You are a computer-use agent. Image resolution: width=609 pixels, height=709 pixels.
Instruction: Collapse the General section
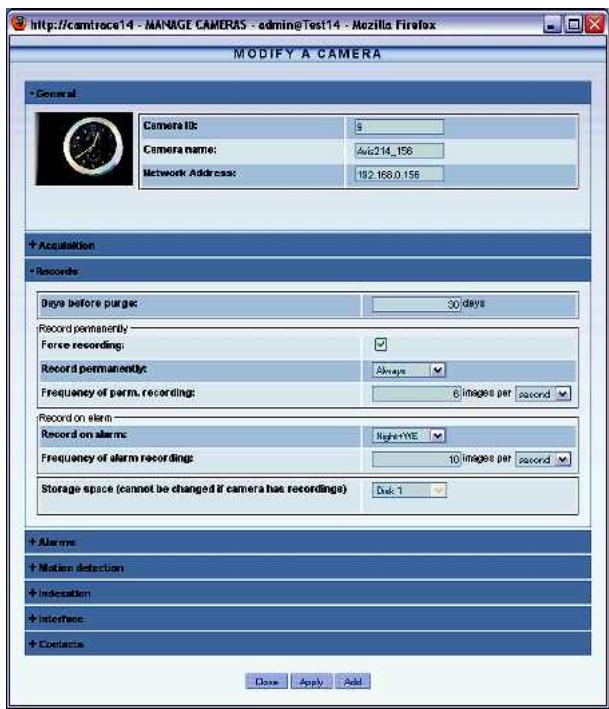307,93
